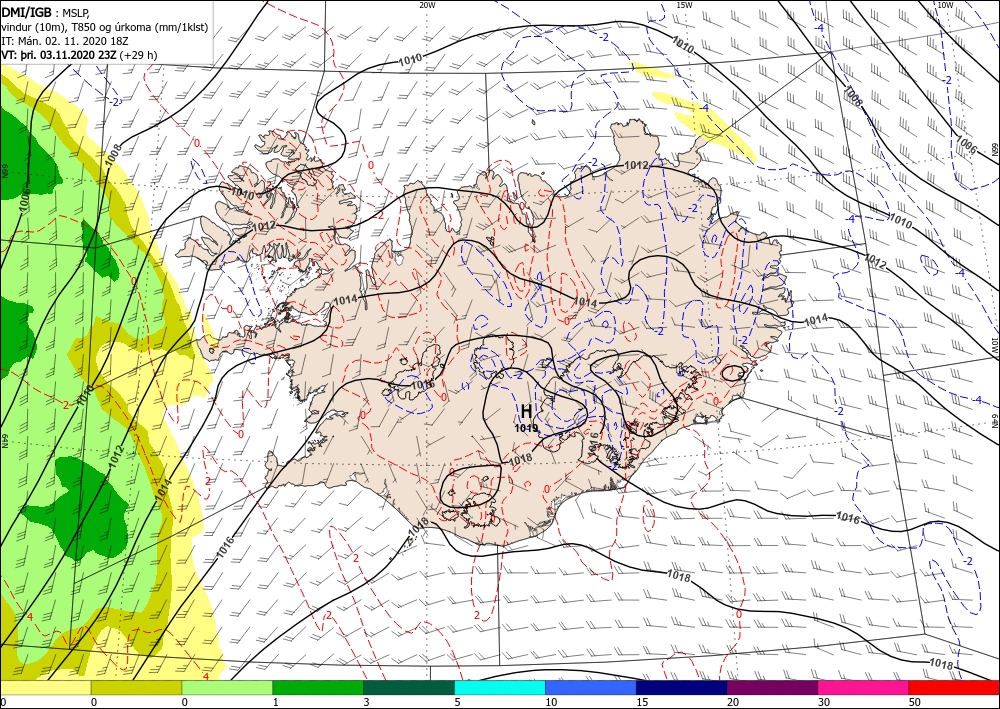Click the 'vindur (10m), T850 og úrkoma' line
The height and width of the screenshot is (709, 1000).
105,27
